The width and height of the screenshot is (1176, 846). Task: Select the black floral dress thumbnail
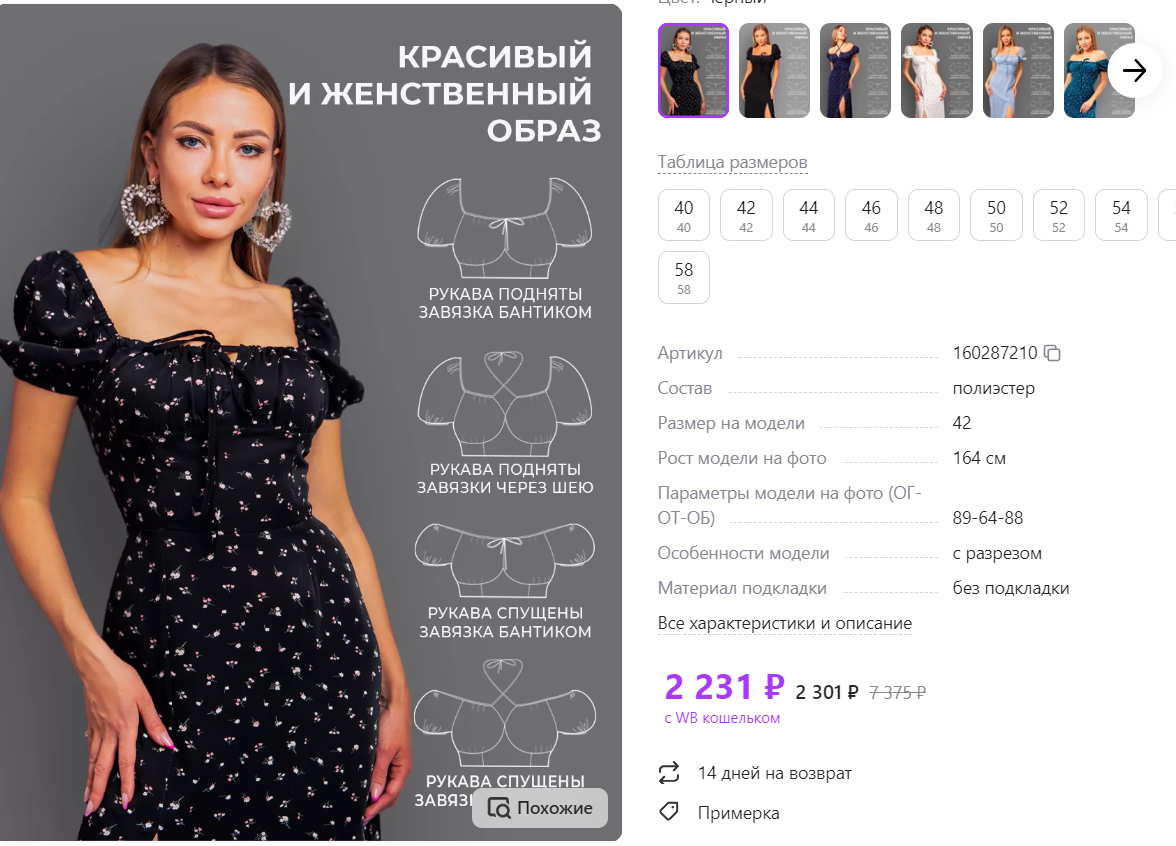pos(693,70)
